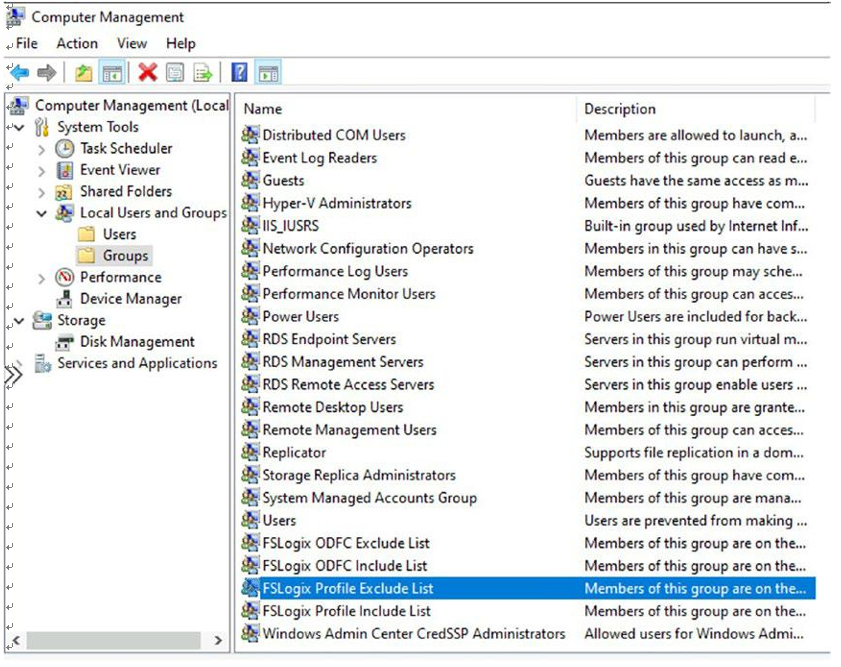
Task: Expand the Services and Applications node
Action: [x=19, y=364]
